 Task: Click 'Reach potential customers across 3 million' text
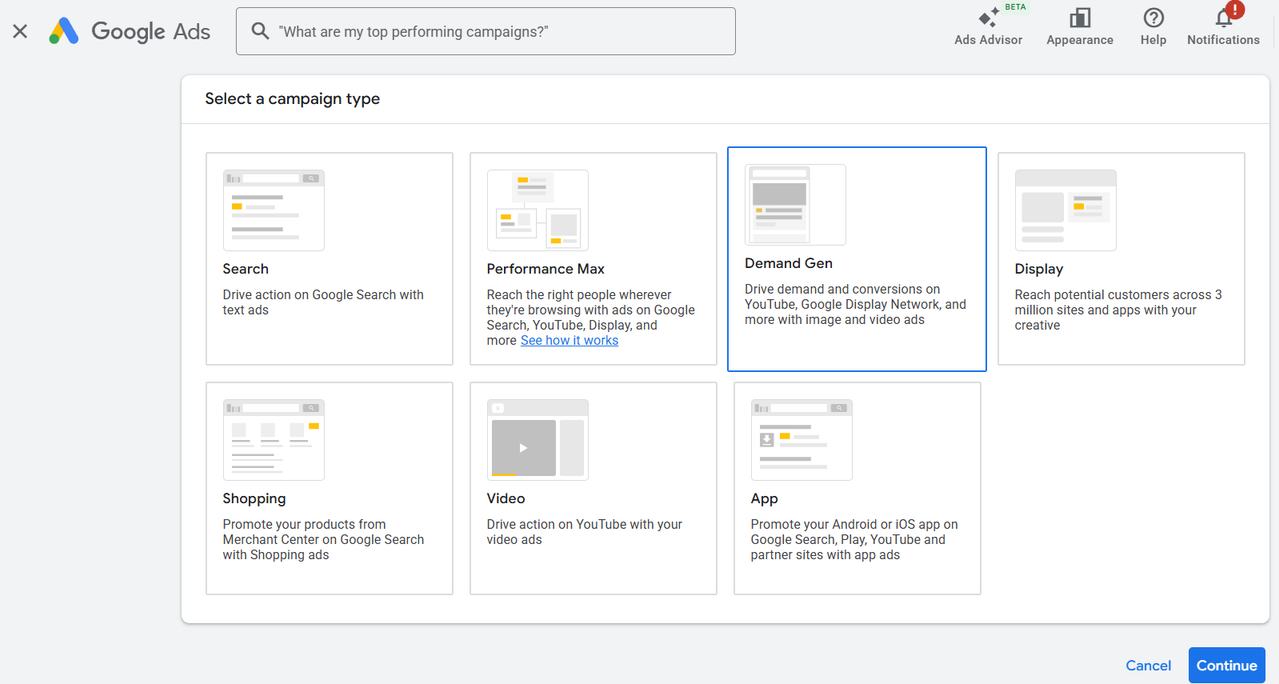point(1118,310)
